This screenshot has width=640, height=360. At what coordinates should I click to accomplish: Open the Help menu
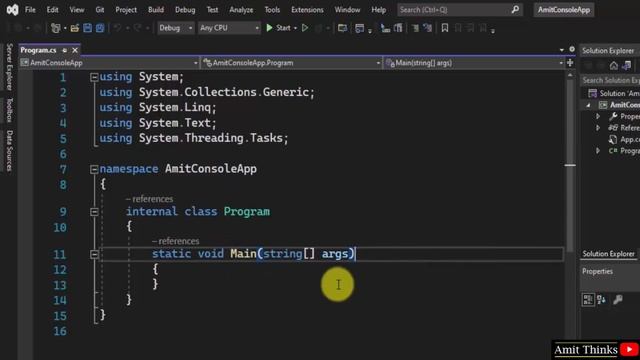point(378,9)
